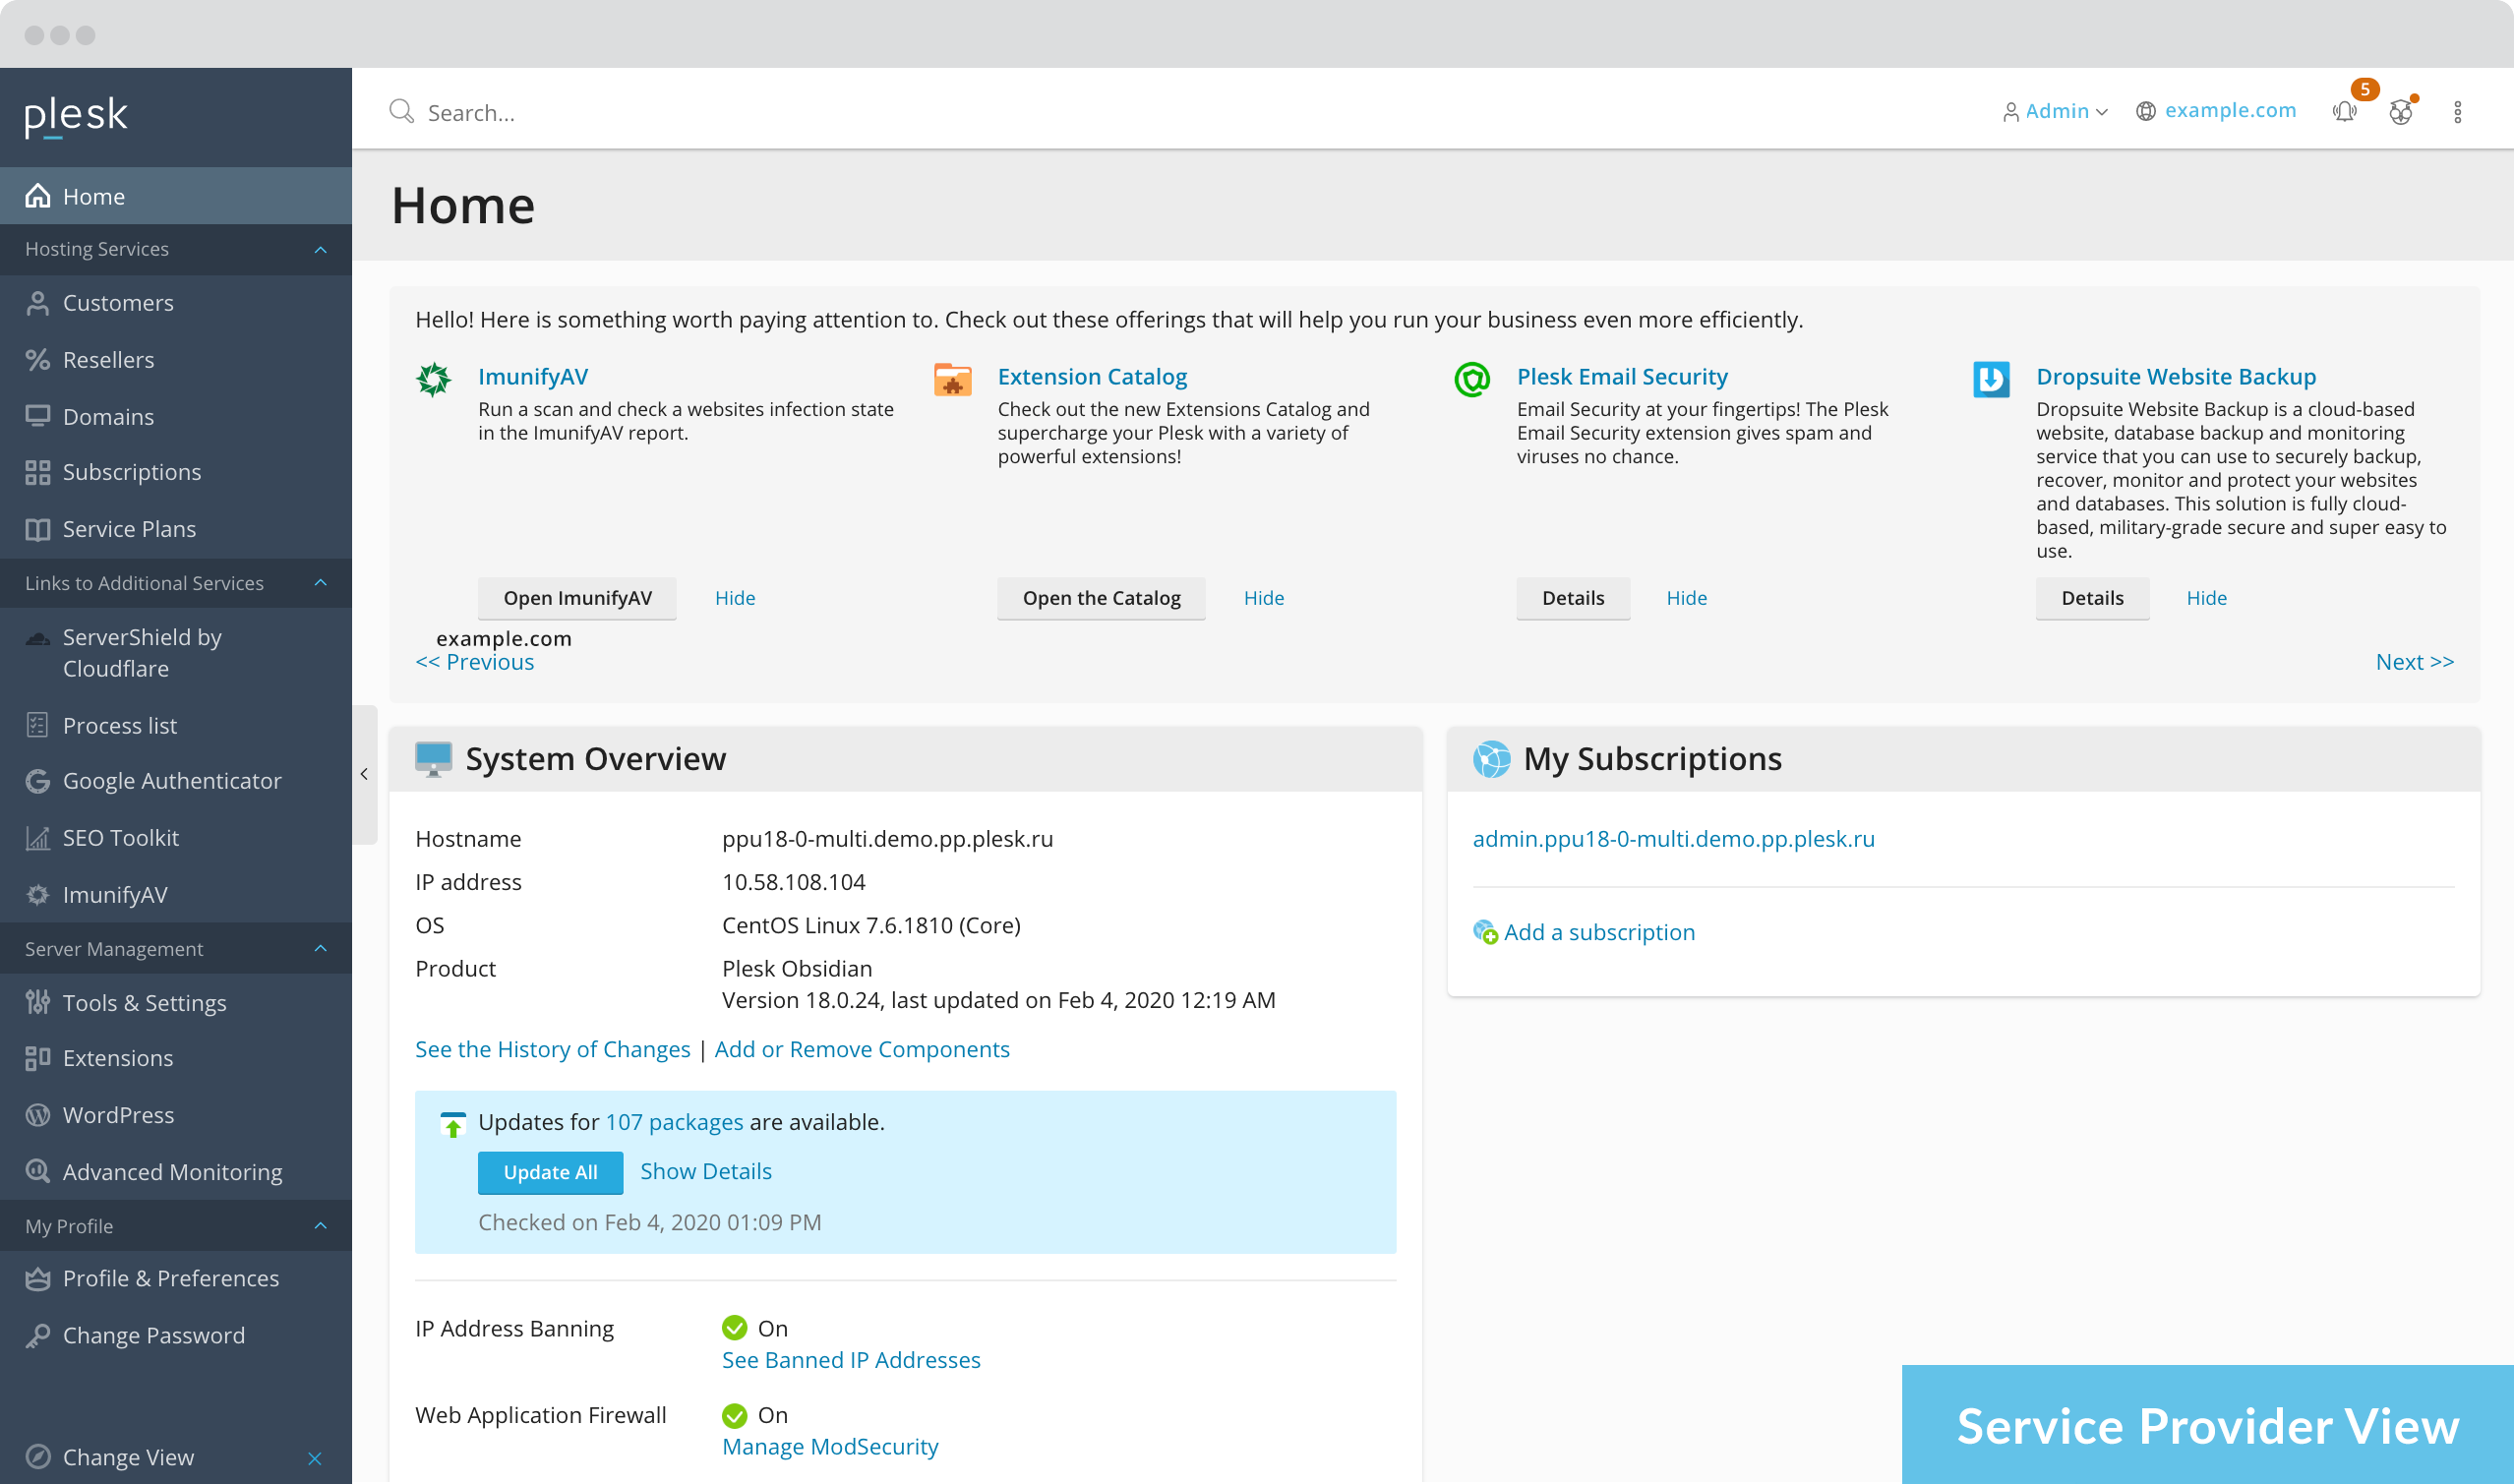The width and height of the screenshot is (2514, 1484).
Task: Click the Dropsuite Website Backup download icon
Action: [x=1991, y=380]
